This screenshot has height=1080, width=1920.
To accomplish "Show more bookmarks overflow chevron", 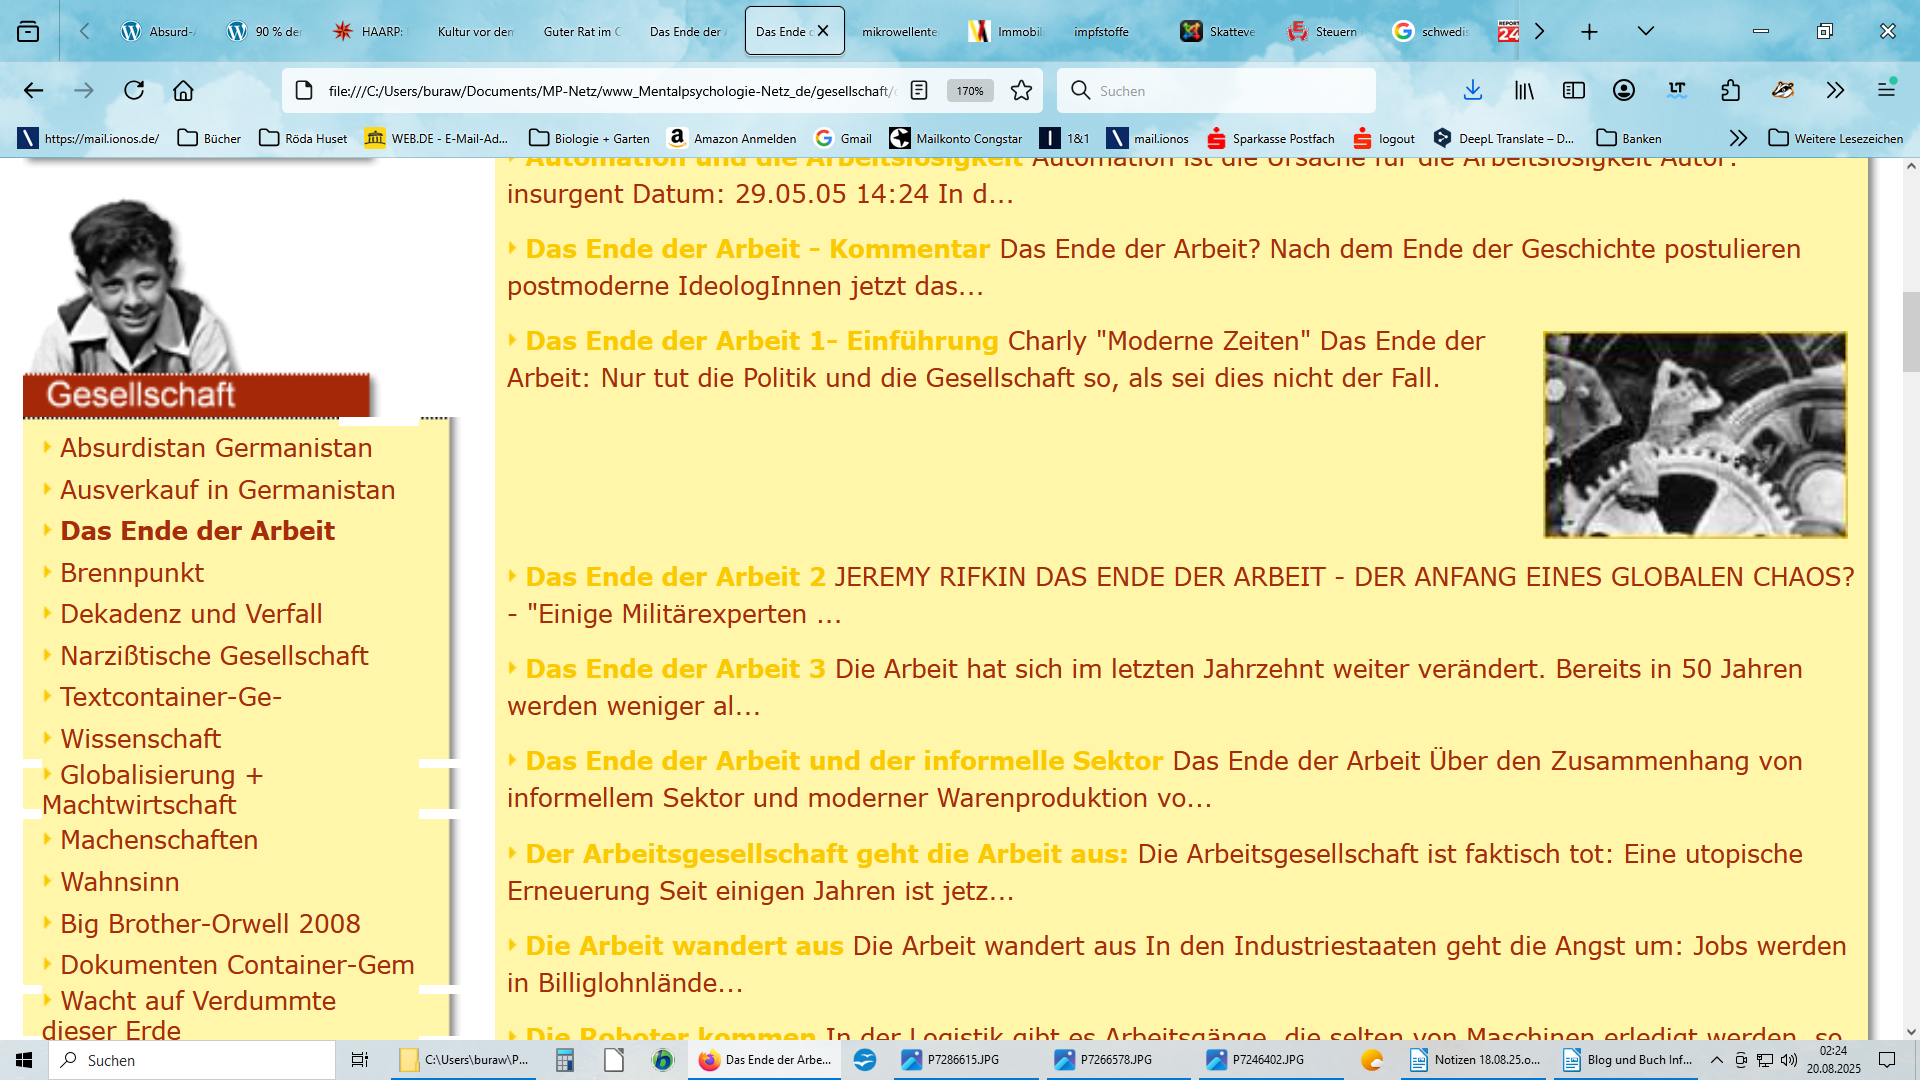I will (1738, 138).
